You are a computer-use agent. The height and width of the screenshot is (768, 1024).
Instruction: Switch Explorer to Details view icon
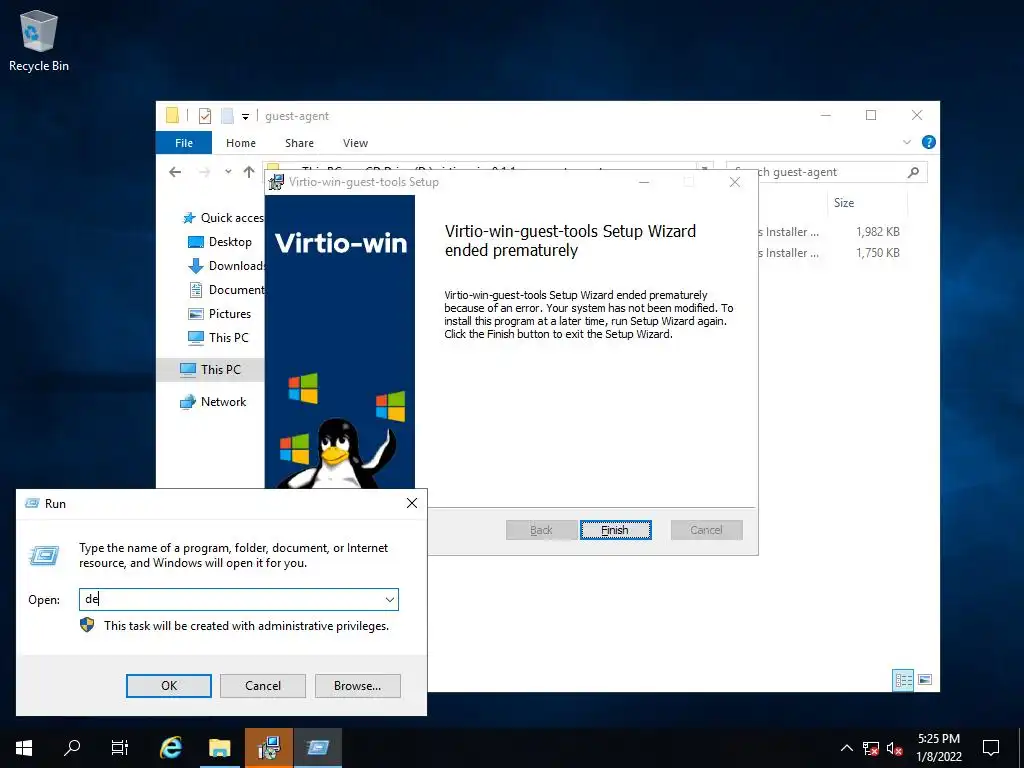[x=903, y=680]
